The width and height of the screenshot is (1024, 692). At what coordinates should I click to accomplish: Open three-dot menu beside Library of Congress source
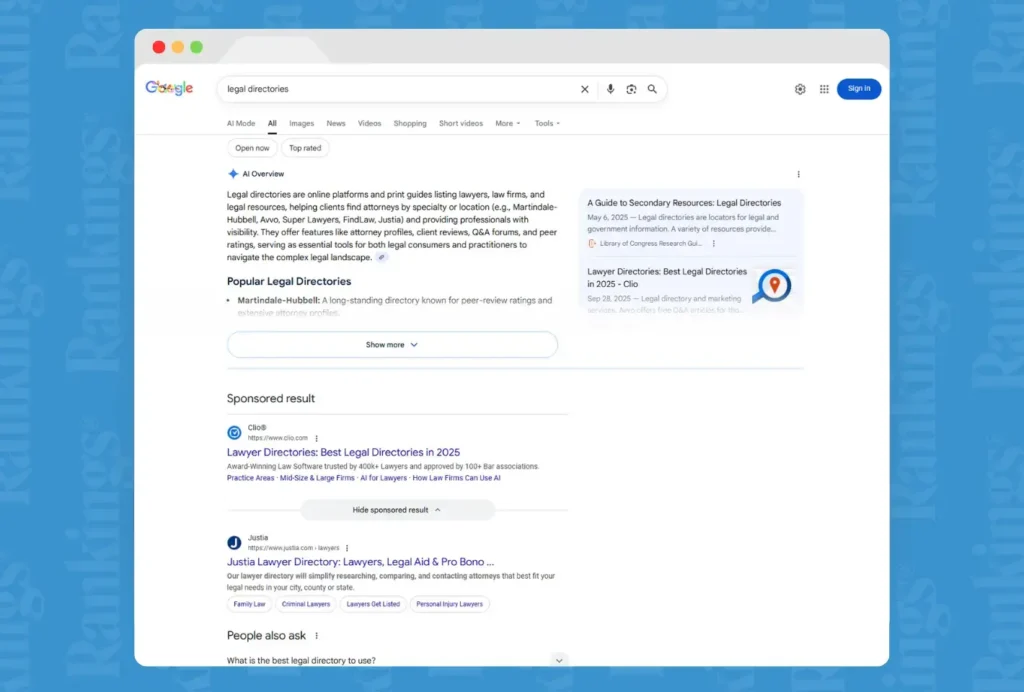[713, 244]
